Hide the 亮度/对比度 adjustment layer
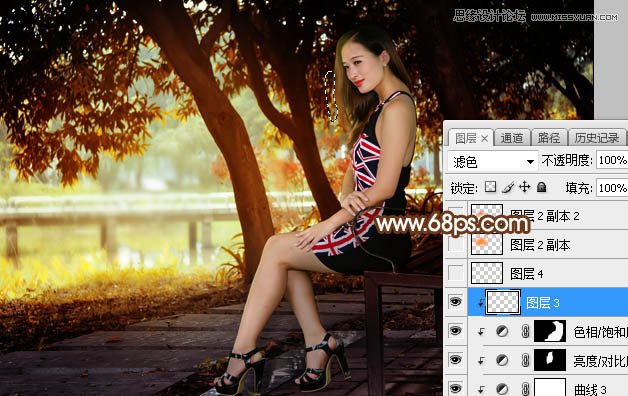This screenshot has height=396, width=628. pos(455,360)
